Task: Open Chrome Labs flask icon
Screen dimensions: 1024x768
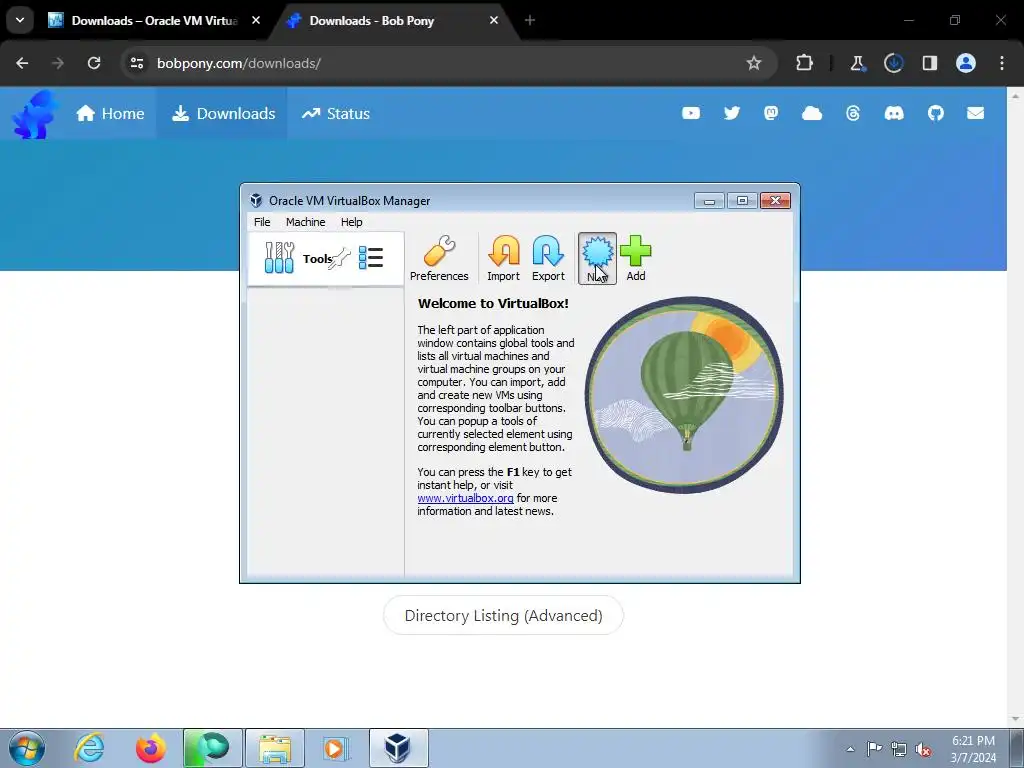Action: [857, 63]
